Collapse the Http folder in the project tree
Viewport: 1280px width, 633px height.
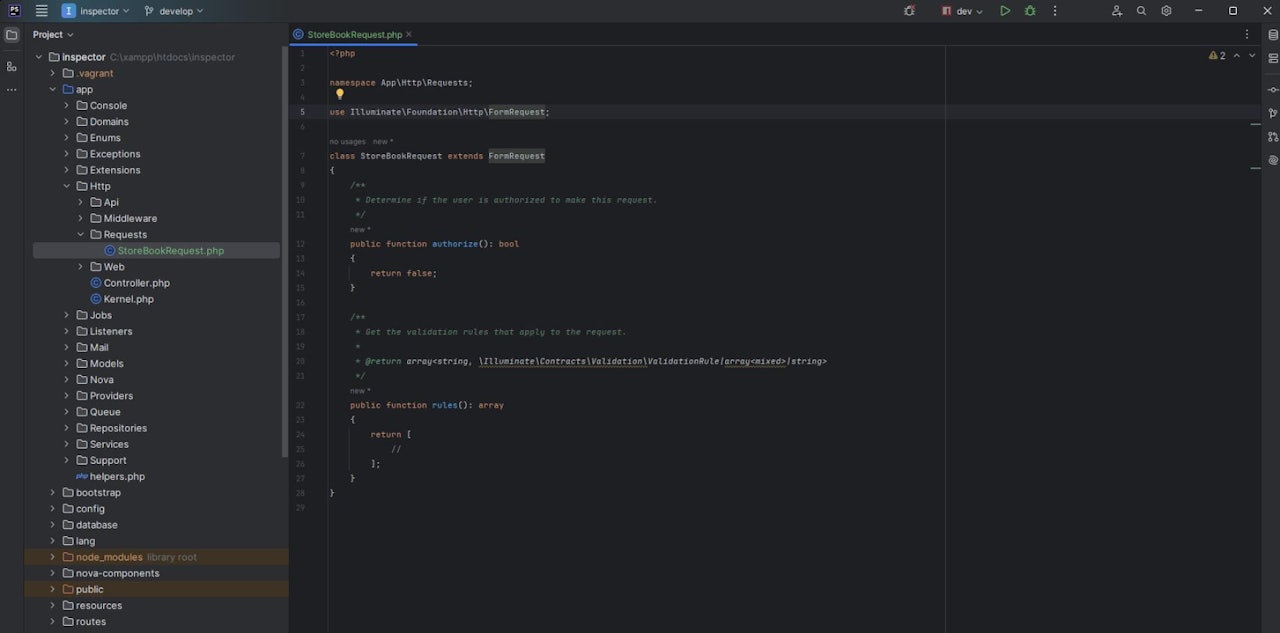(x=66, y=185)
